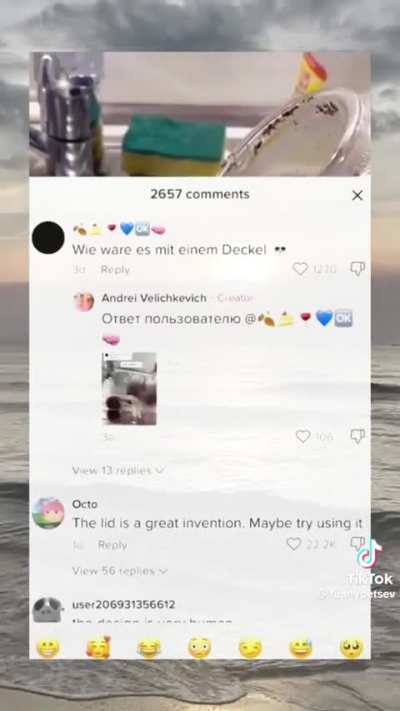Insert the smiling face with hearts emoji
Screen dimensions: 400x711
pos(98,648)
